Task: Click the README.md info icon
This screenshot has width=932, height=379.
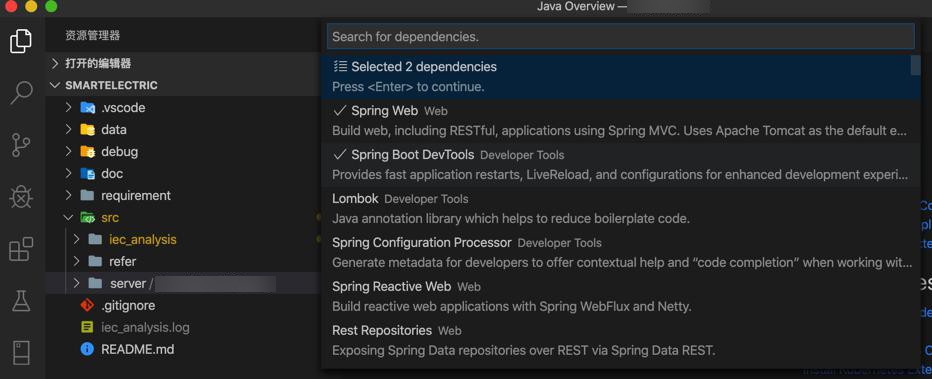Action: [x=87, y=349]
